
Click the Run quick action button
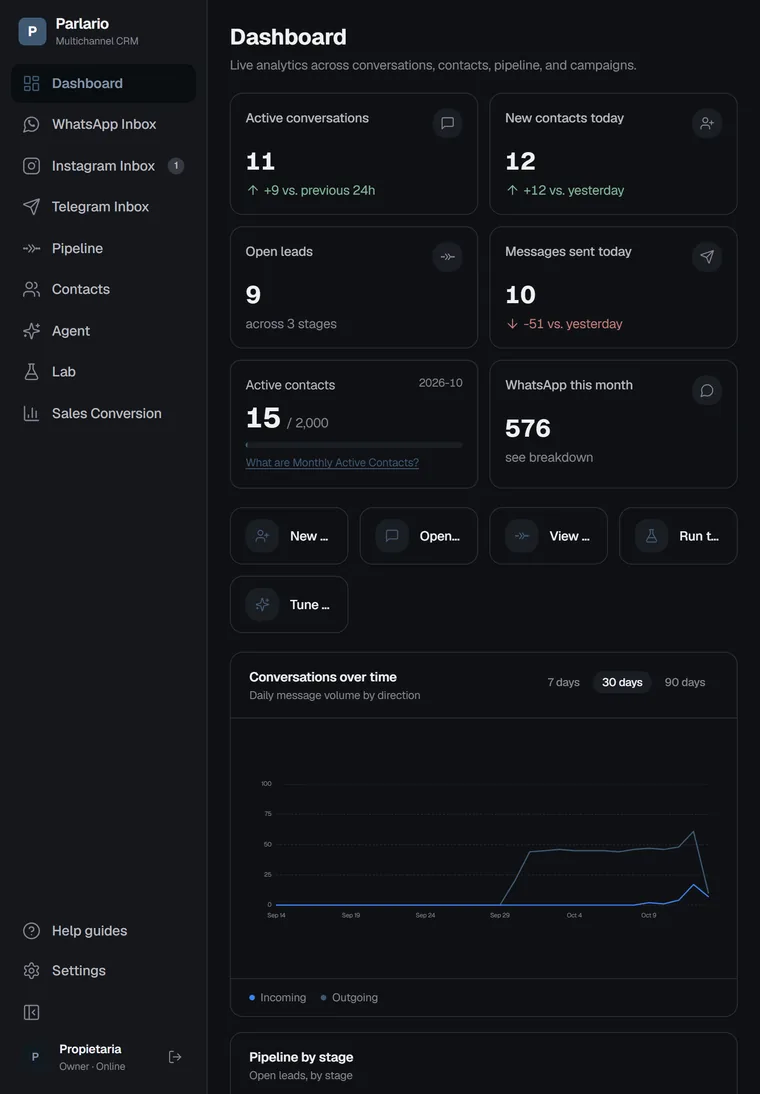(678, 536)
